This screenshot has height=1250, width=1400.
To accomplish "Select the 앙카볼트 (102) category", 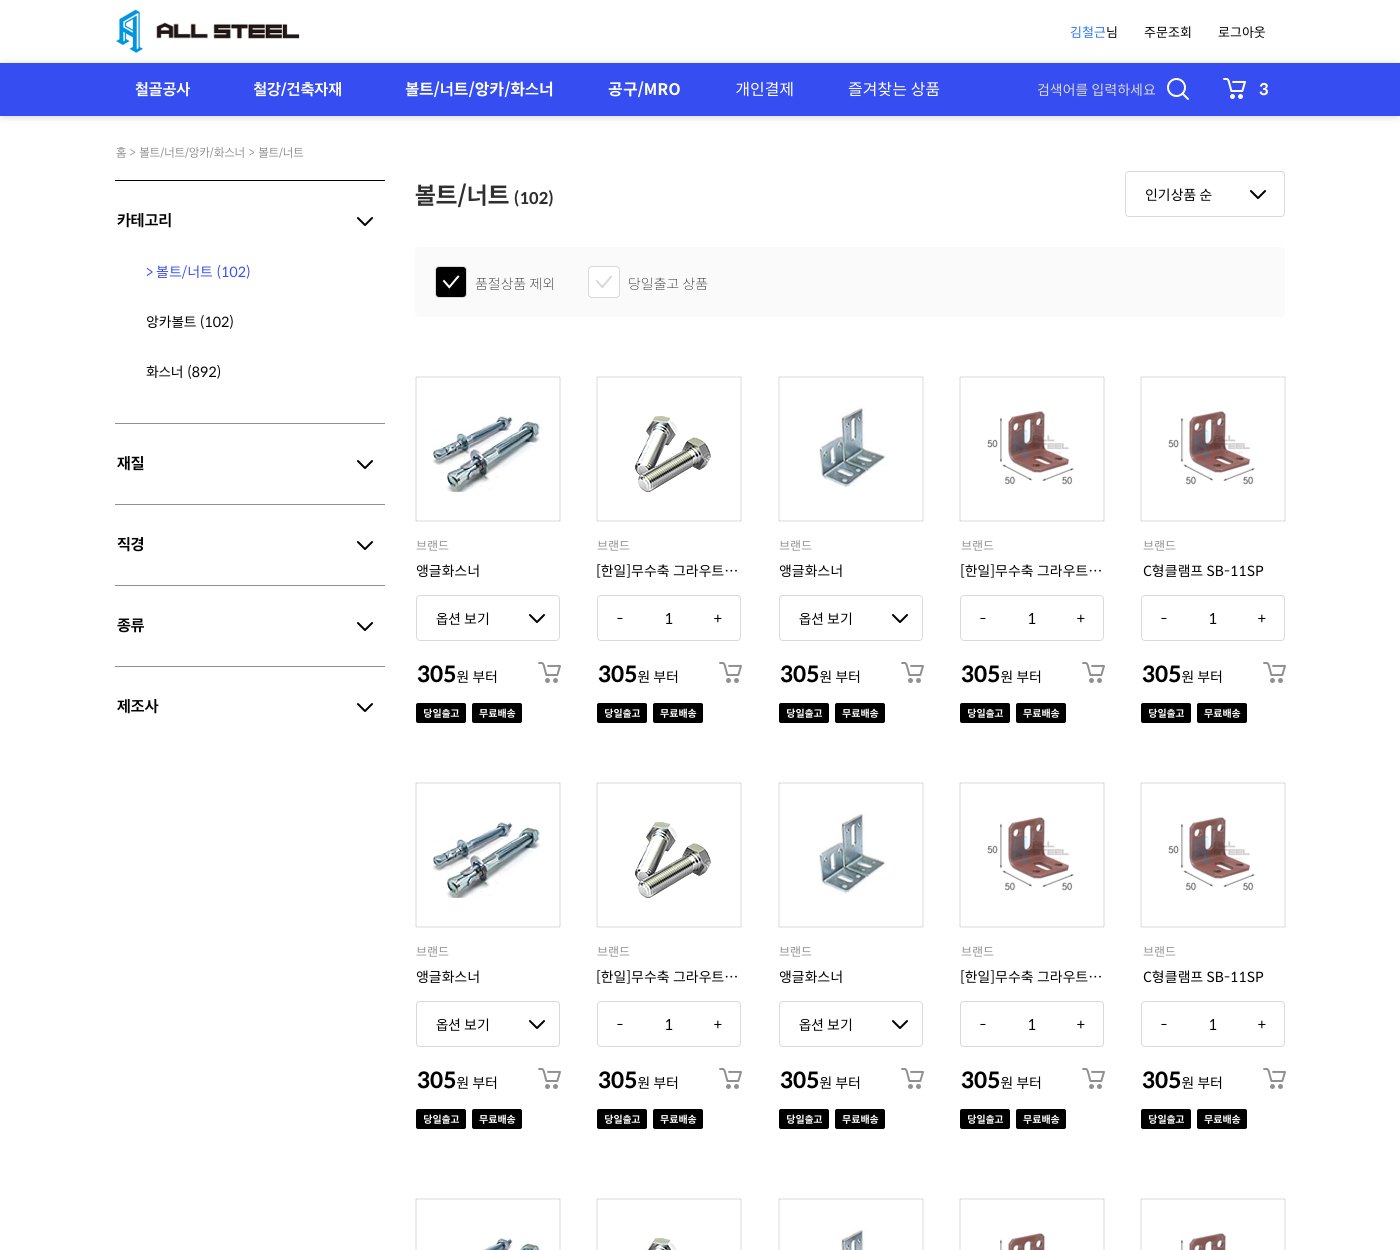I will 190,322.
